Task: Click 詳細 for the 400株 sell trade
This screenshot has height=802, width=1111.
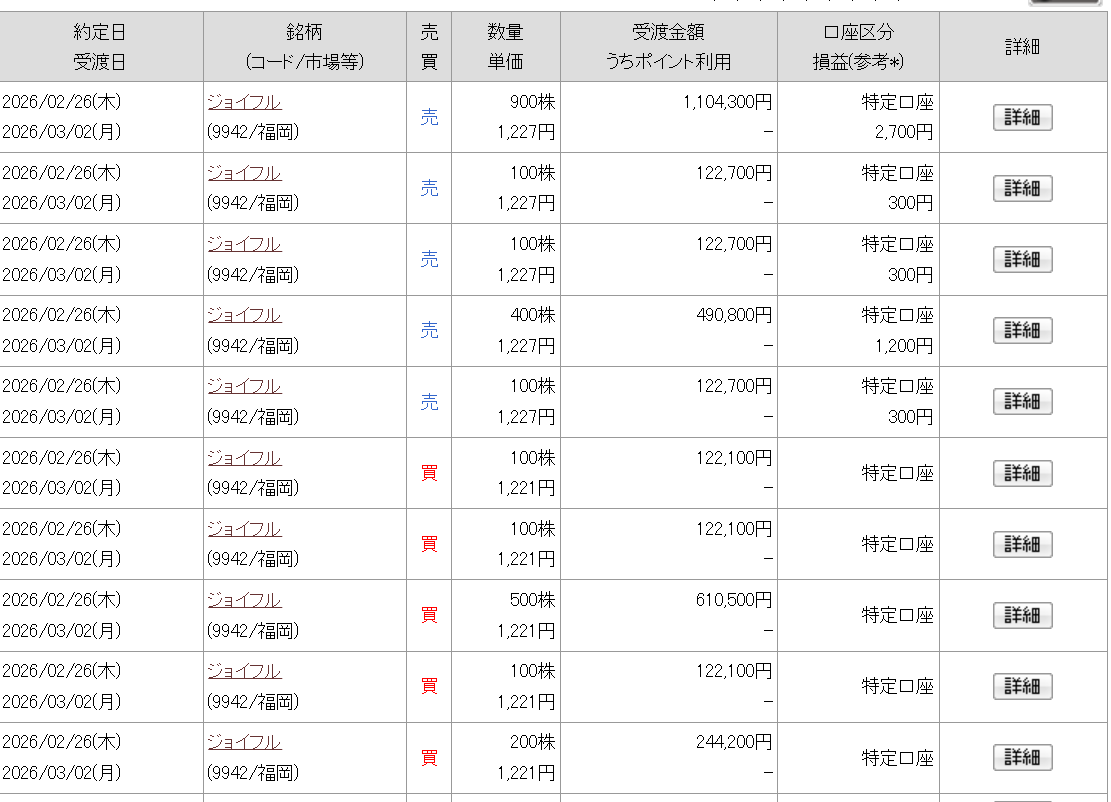Action: tap(1022, 330)
